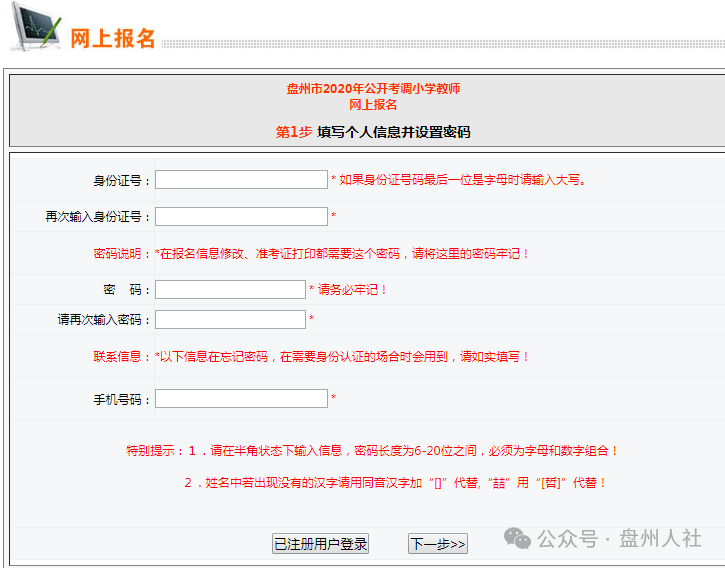The width and height of the screenshot is (725, 568).
Task: Go to the next step with 下一步>>
Action: [437, 544]
